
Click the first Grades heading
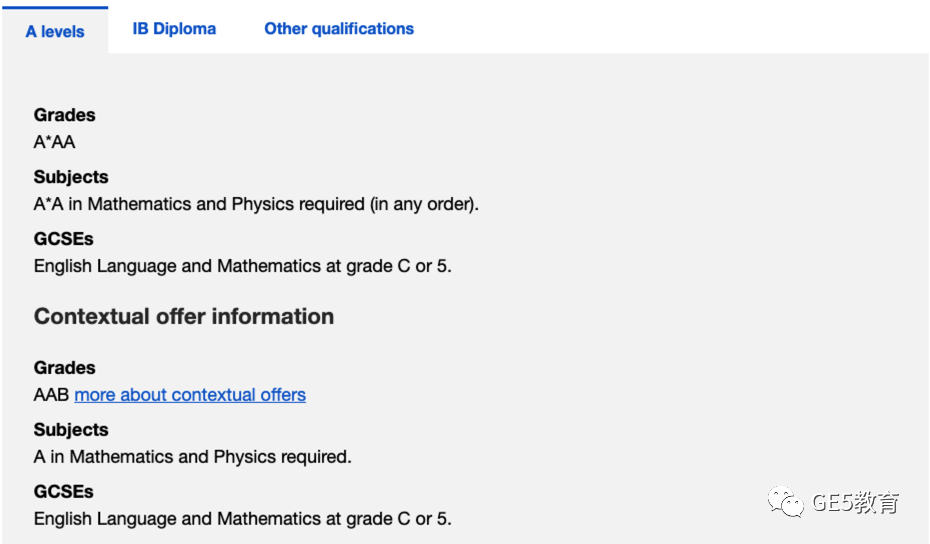pyautogui.click(x=65, y=114)
